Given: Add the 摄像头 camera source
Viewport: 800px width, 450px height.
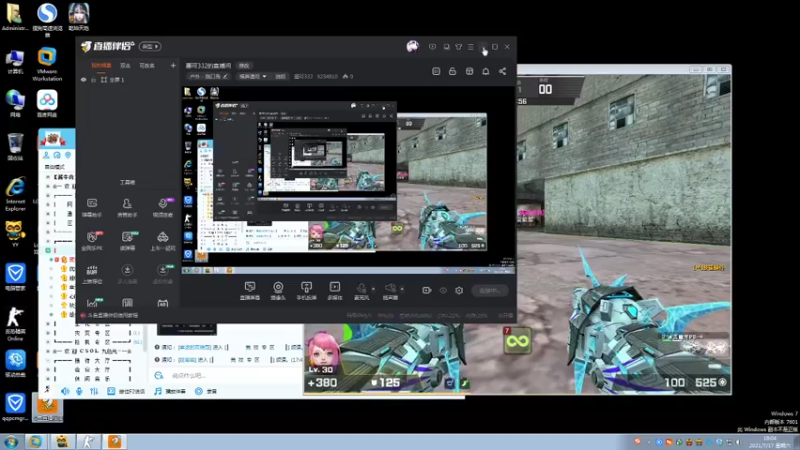Looking at the screenshot, I should tap(278, 291).
